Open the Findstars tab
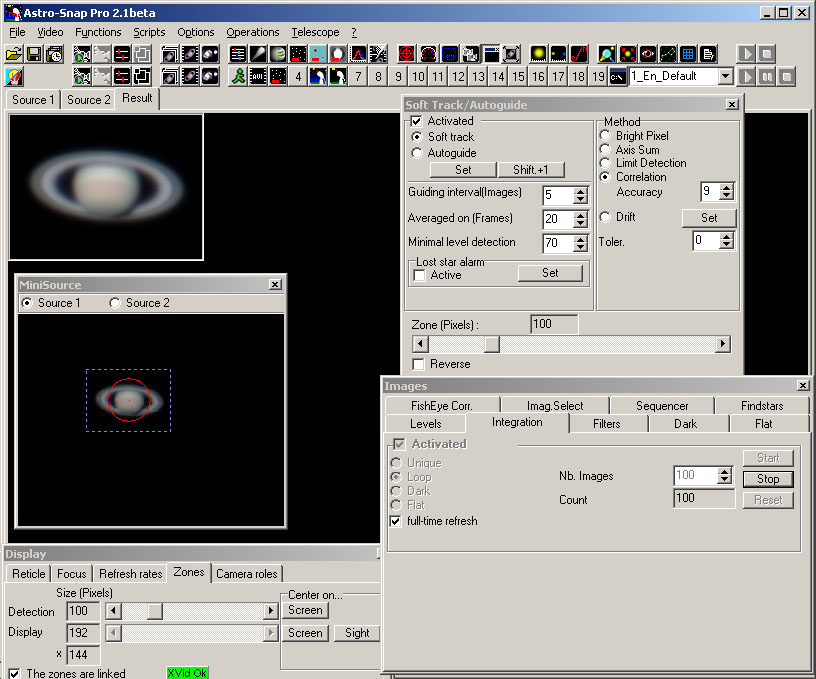Viewport: 816px width, 679px height. tap(762, 406)
